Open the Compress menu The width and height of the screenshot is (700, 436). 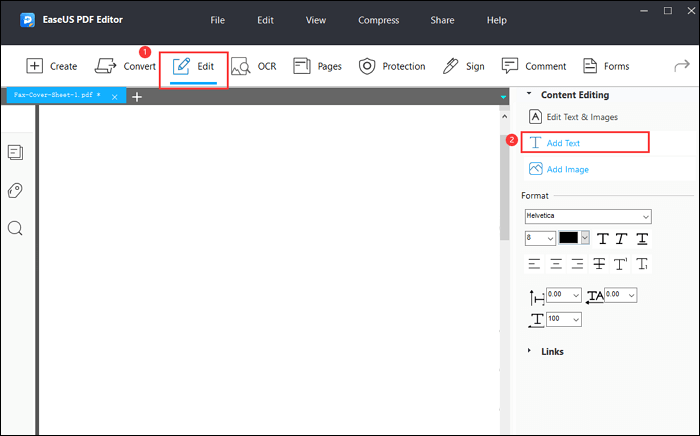click(x=378, y=20)
